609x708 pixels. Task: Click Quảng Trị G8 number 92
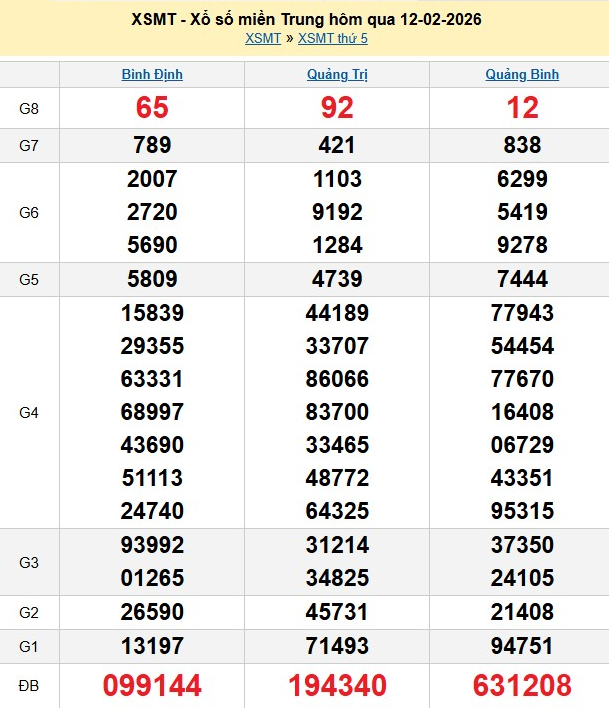336,108
